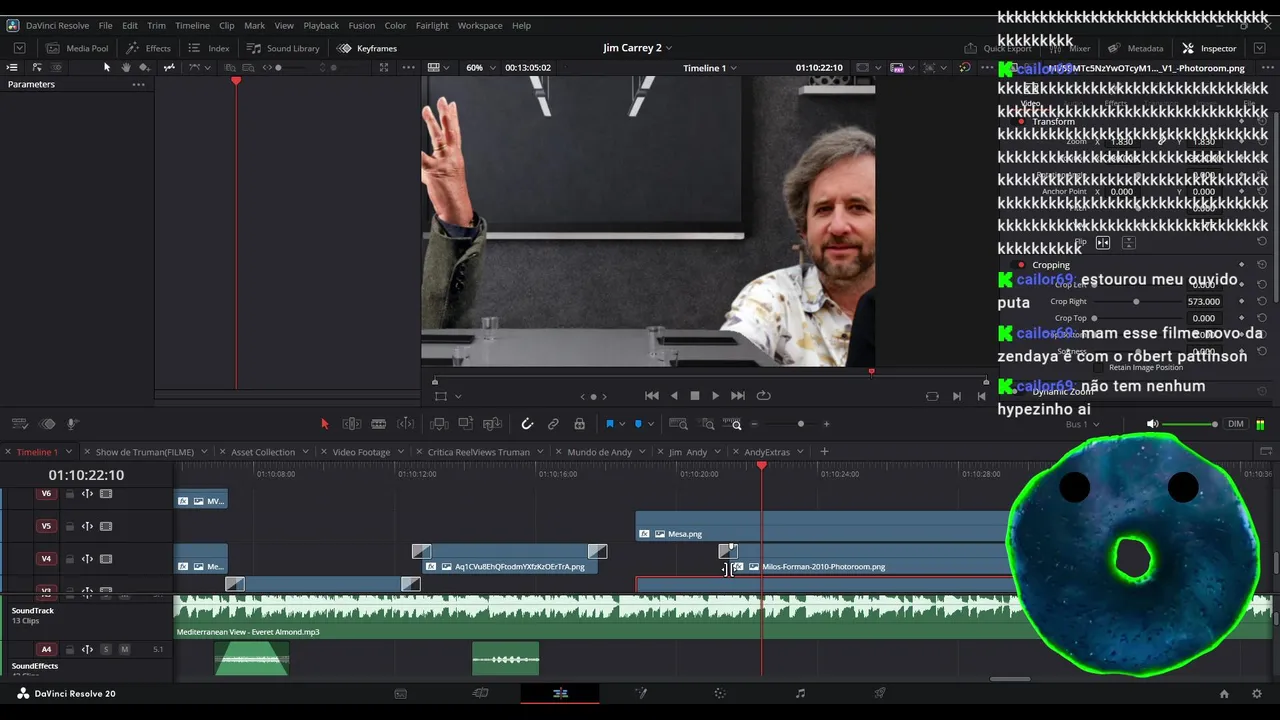
Task: Open the Index panel
Action: 209,48
